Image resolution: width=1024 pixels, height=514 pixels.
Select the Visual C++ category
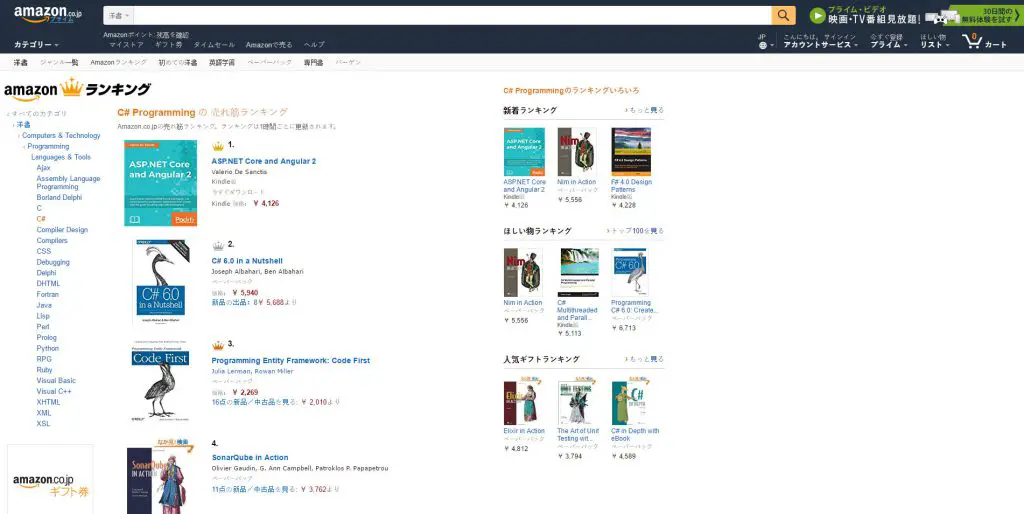(54, 391)
